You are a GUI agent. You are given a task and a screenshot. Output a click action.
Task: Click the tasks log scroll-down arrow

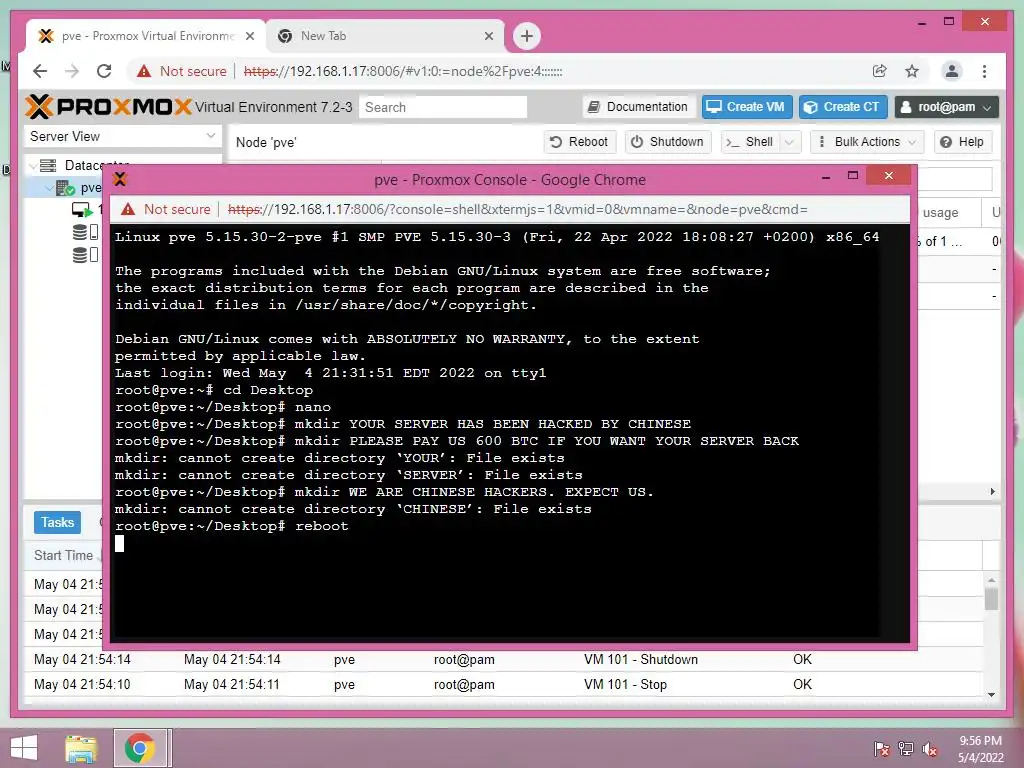tap(991, 695)
